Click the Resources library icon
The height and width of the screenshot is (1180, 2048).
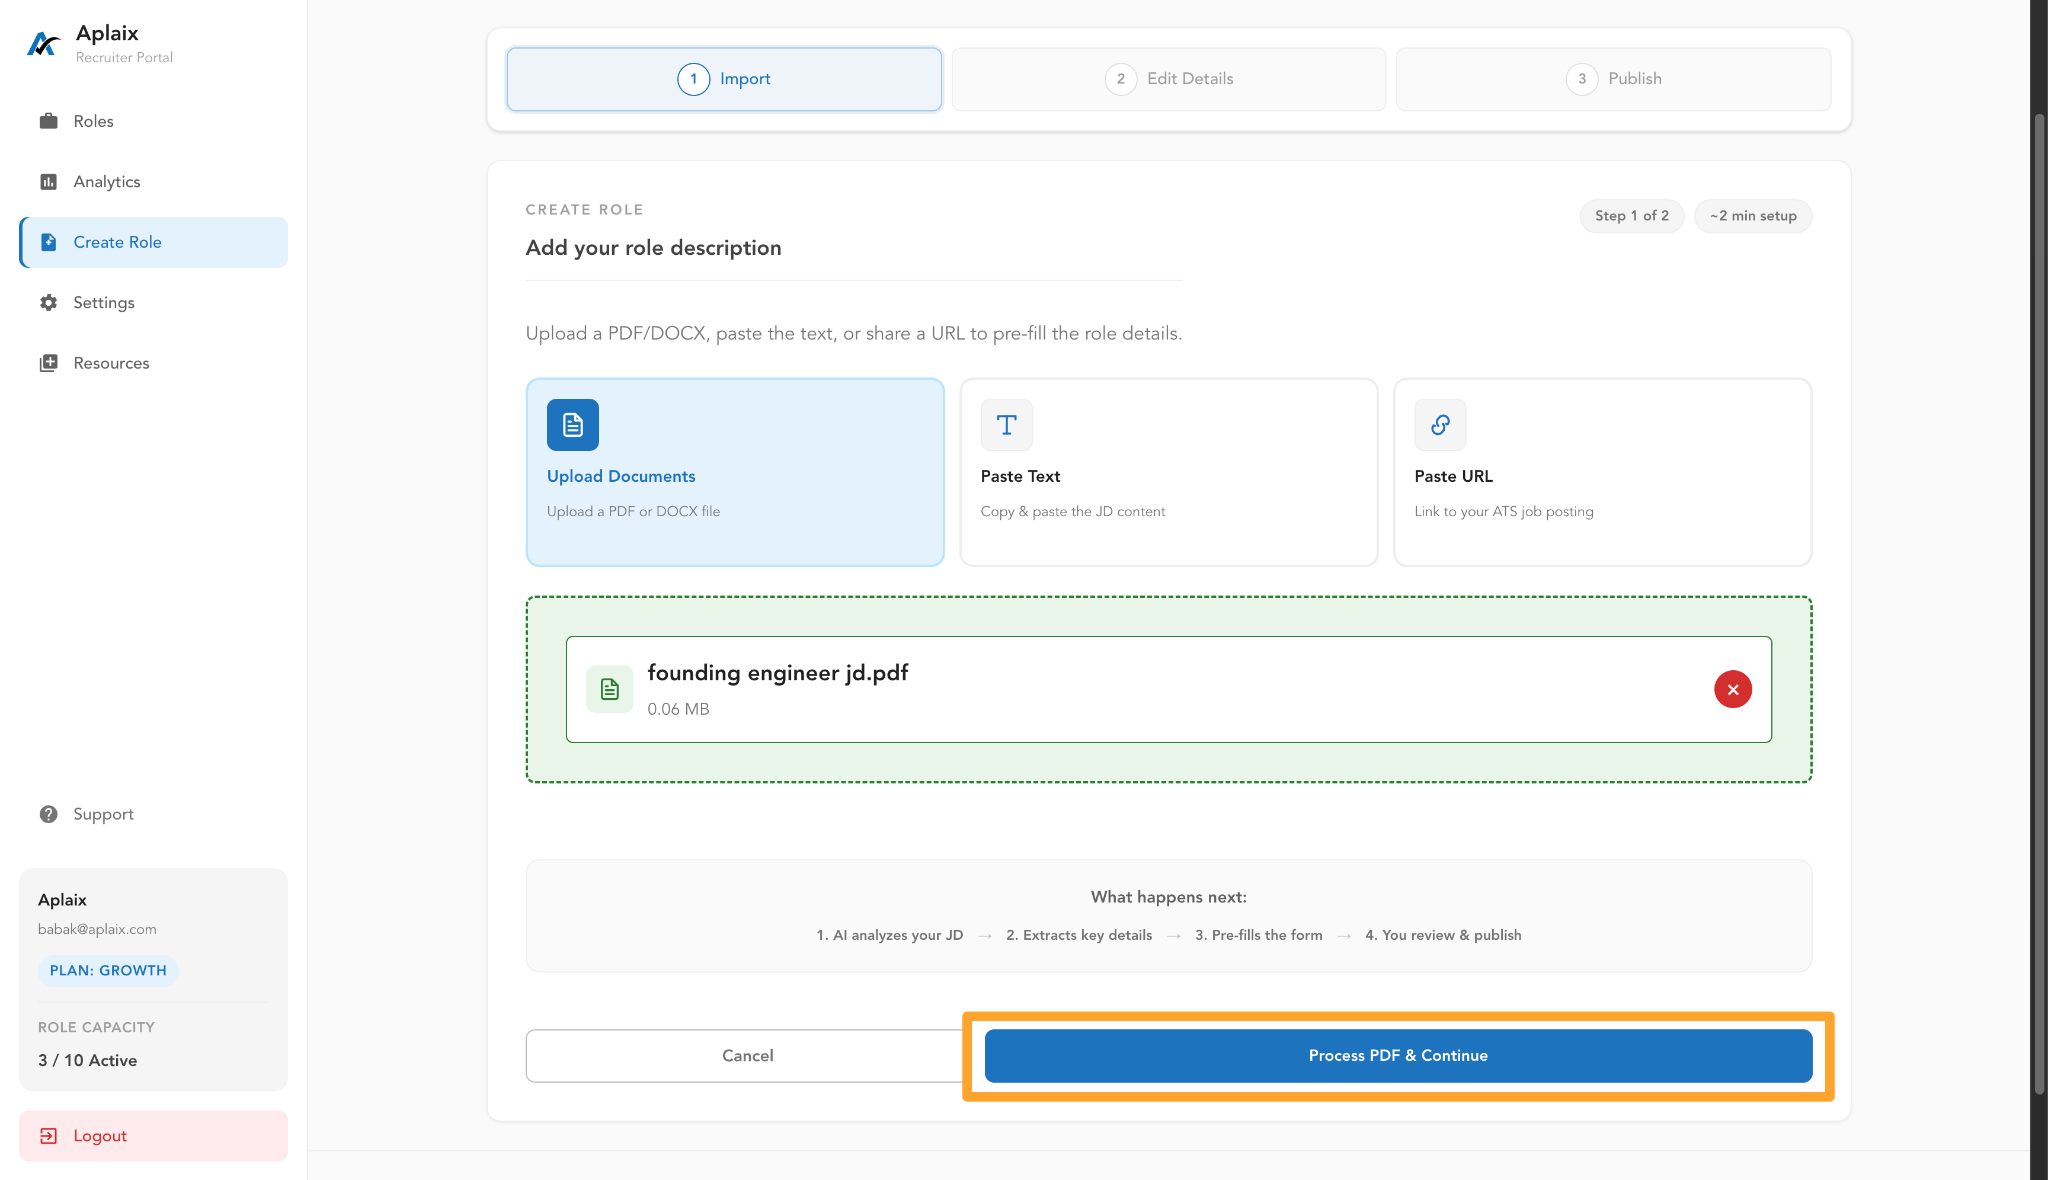(x=48, y=363)
